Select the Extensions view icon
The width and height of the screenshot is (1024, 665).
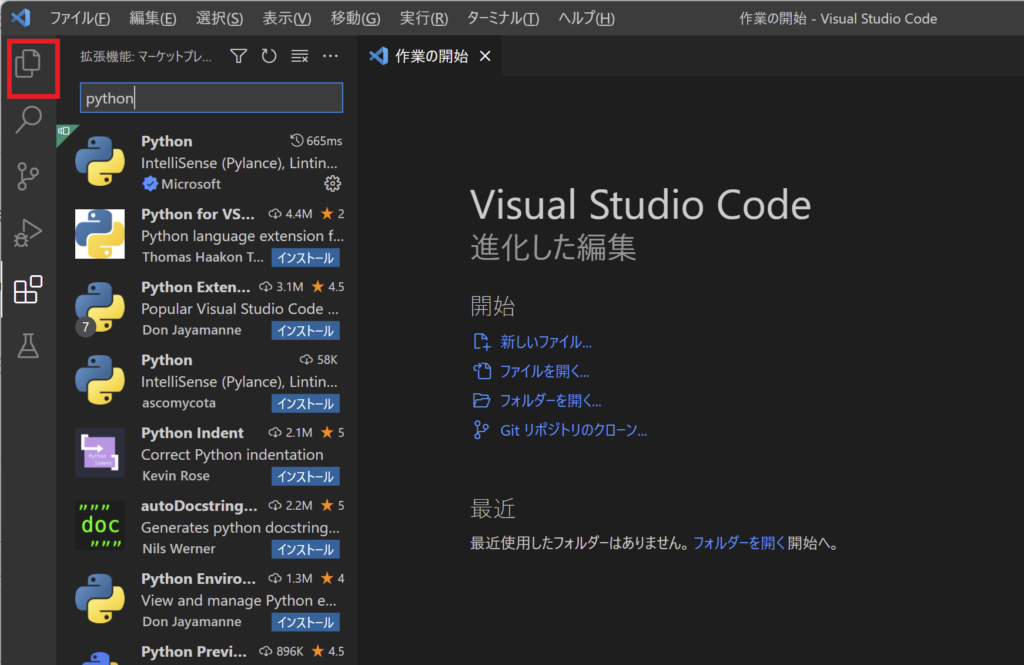tap(28, 289)
